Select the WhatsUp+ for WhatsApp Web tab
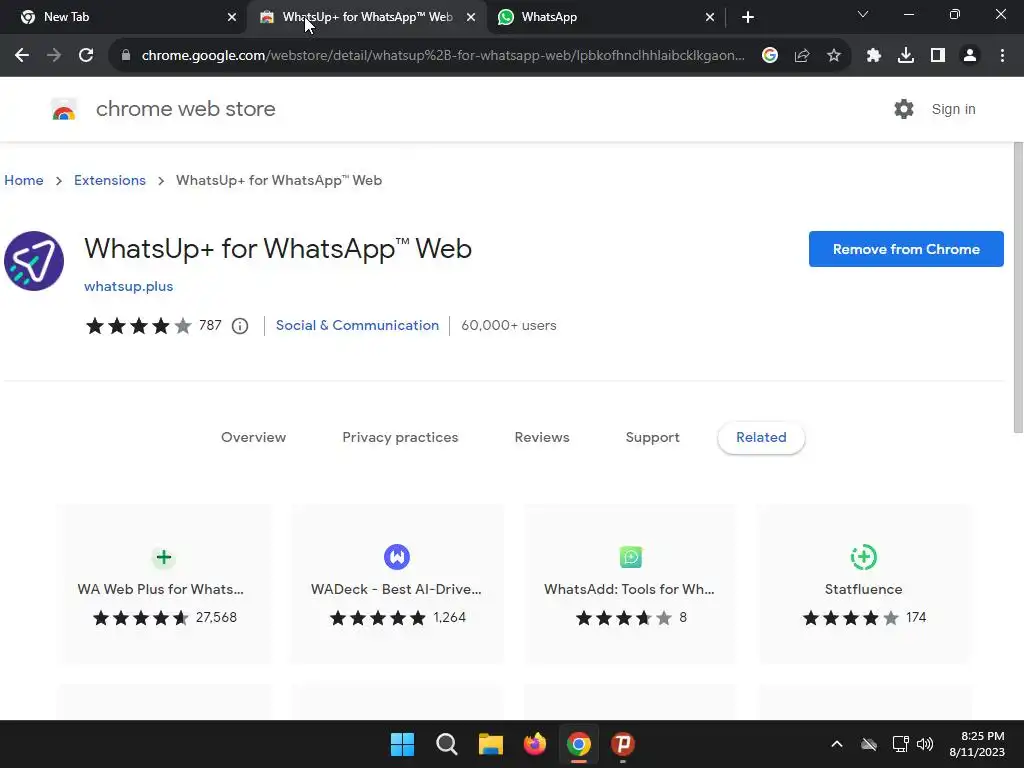 tap(366, 17)
